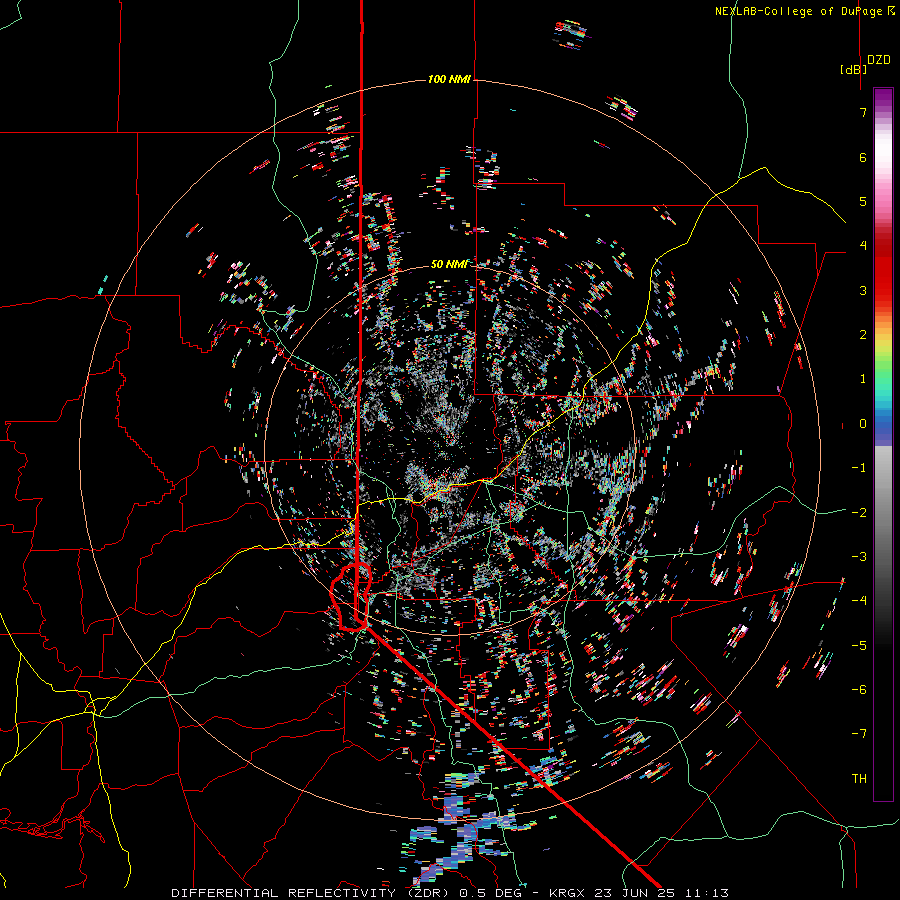Screen dimensions: 900x900
Task: Click the TH label on the scale
Action: click(x=859, y=779)
